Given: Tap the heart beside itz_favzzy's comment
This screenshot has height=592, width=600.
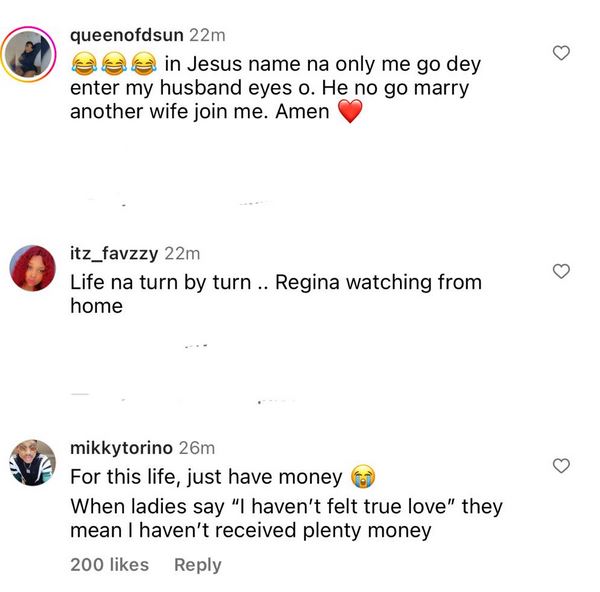Looking at the screenshot, I should click(x=561, y=271).
